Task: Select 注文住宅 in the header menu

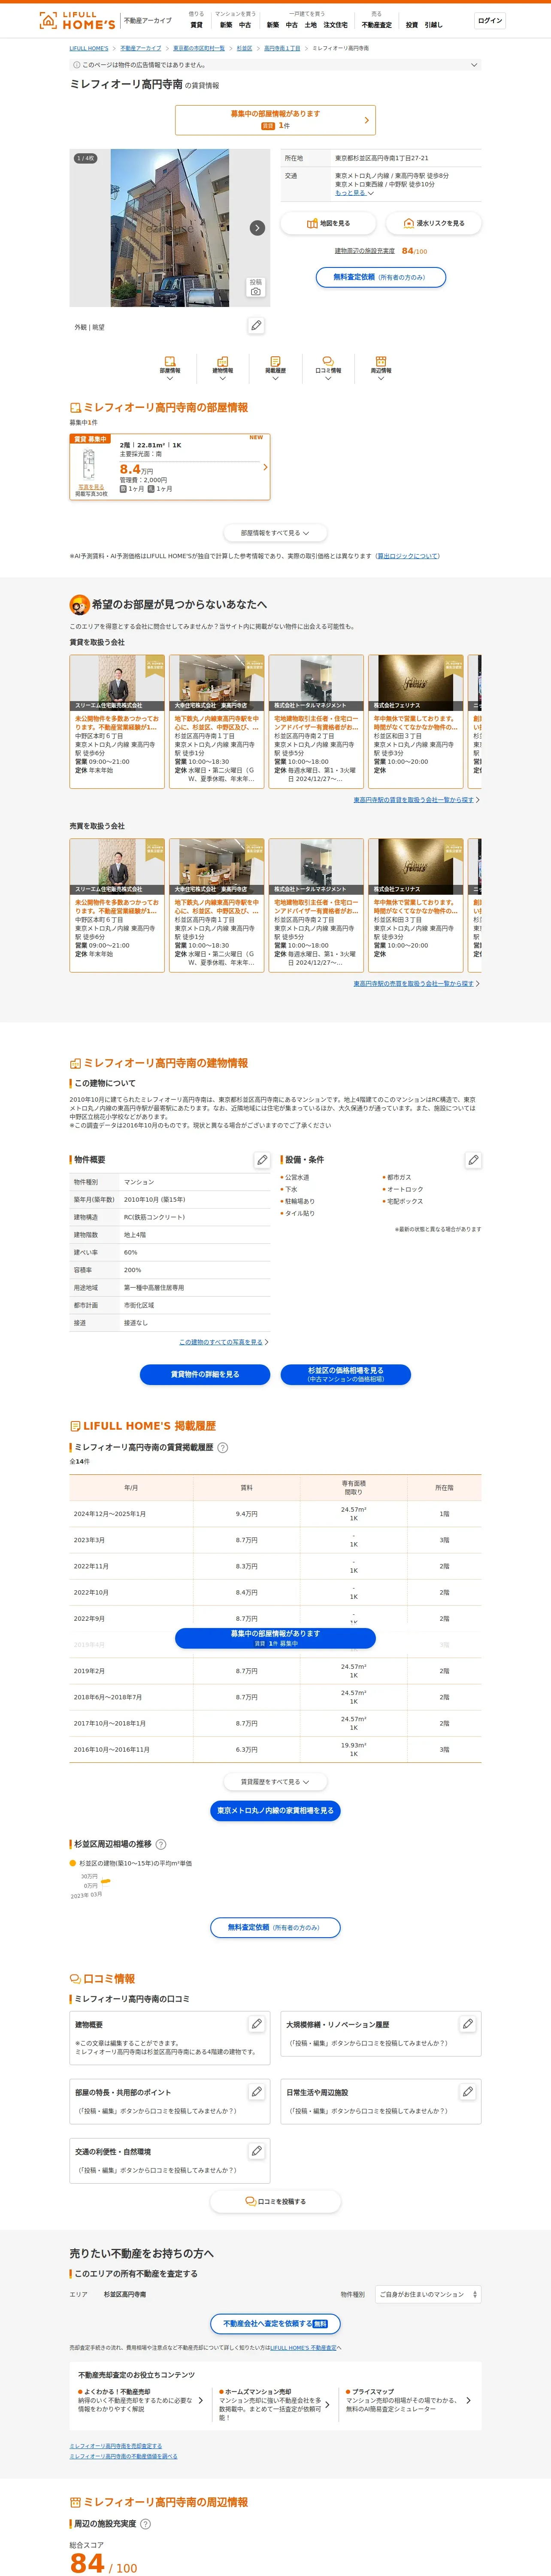Action: tap(336, 25)
